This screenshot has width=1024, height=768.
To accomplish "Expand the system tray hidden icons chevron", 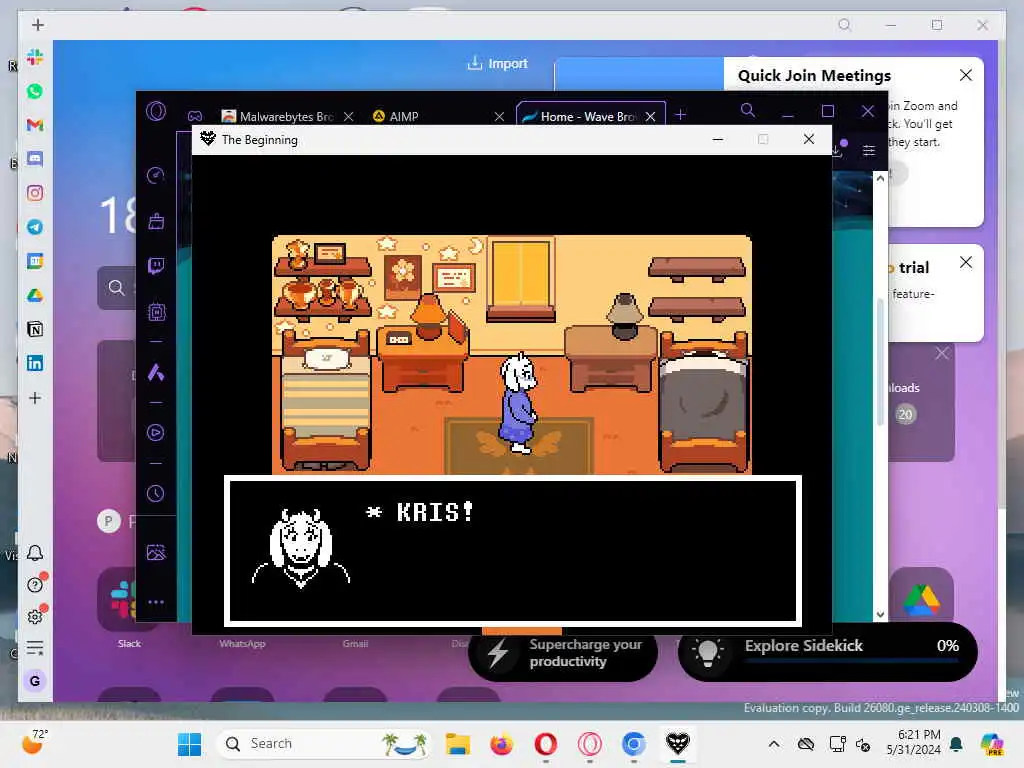I will click(x=774, y=744).
